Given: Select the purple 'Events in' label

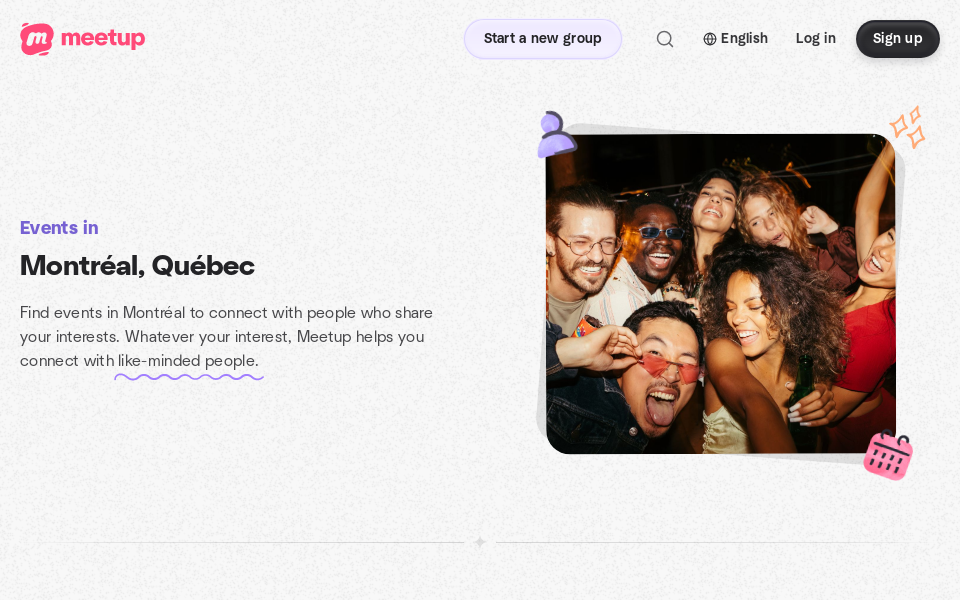Looking at the screenshot, I should click(x=59, y=228).
